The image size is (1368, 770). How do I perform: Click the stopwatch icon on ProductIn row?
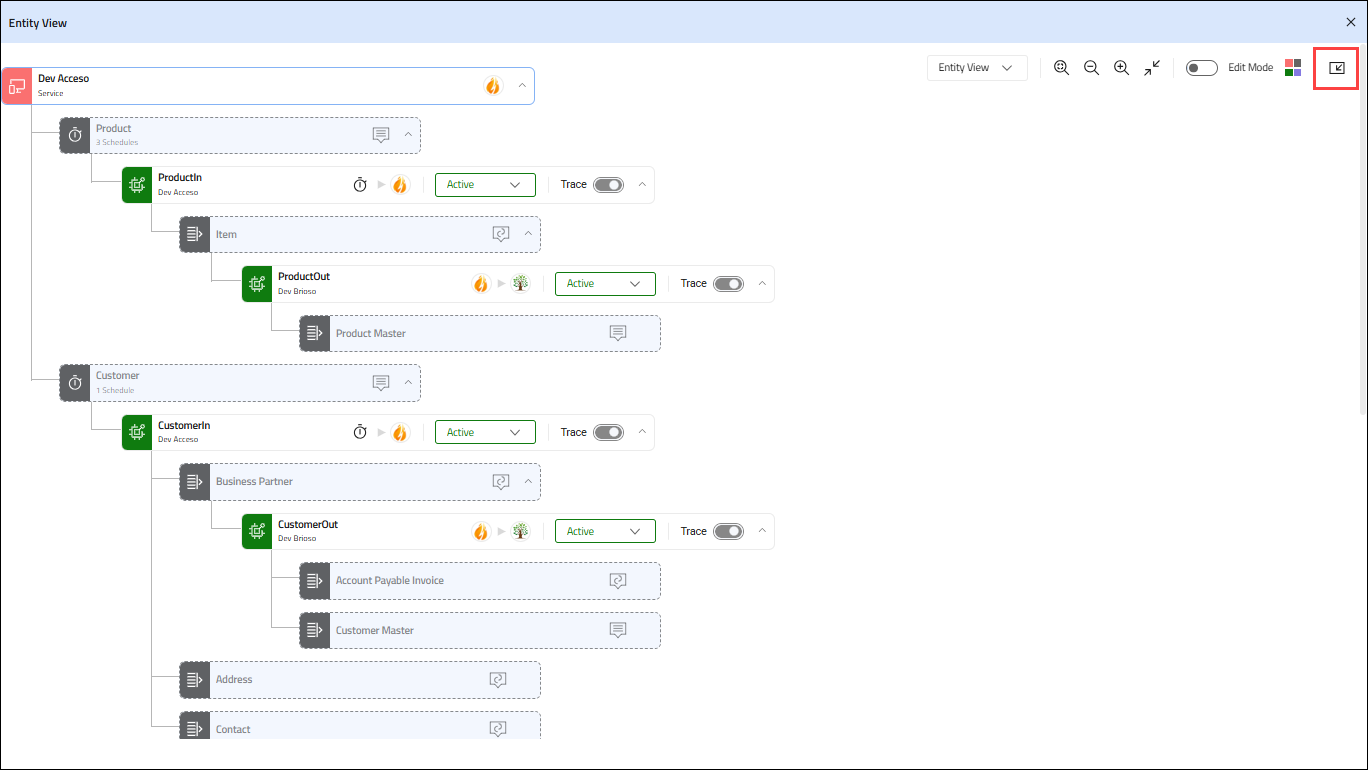point(360,185)
